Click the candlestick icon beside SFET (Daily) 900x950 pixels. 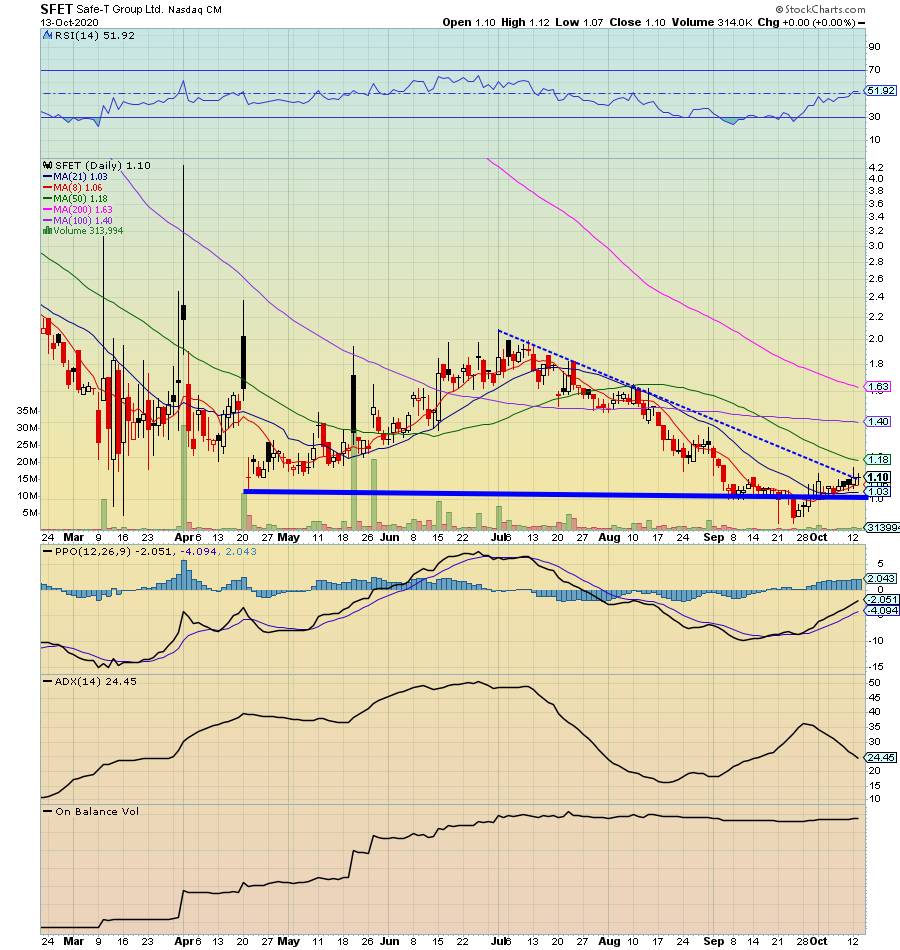pyautogui.click(x=47, y=165)
